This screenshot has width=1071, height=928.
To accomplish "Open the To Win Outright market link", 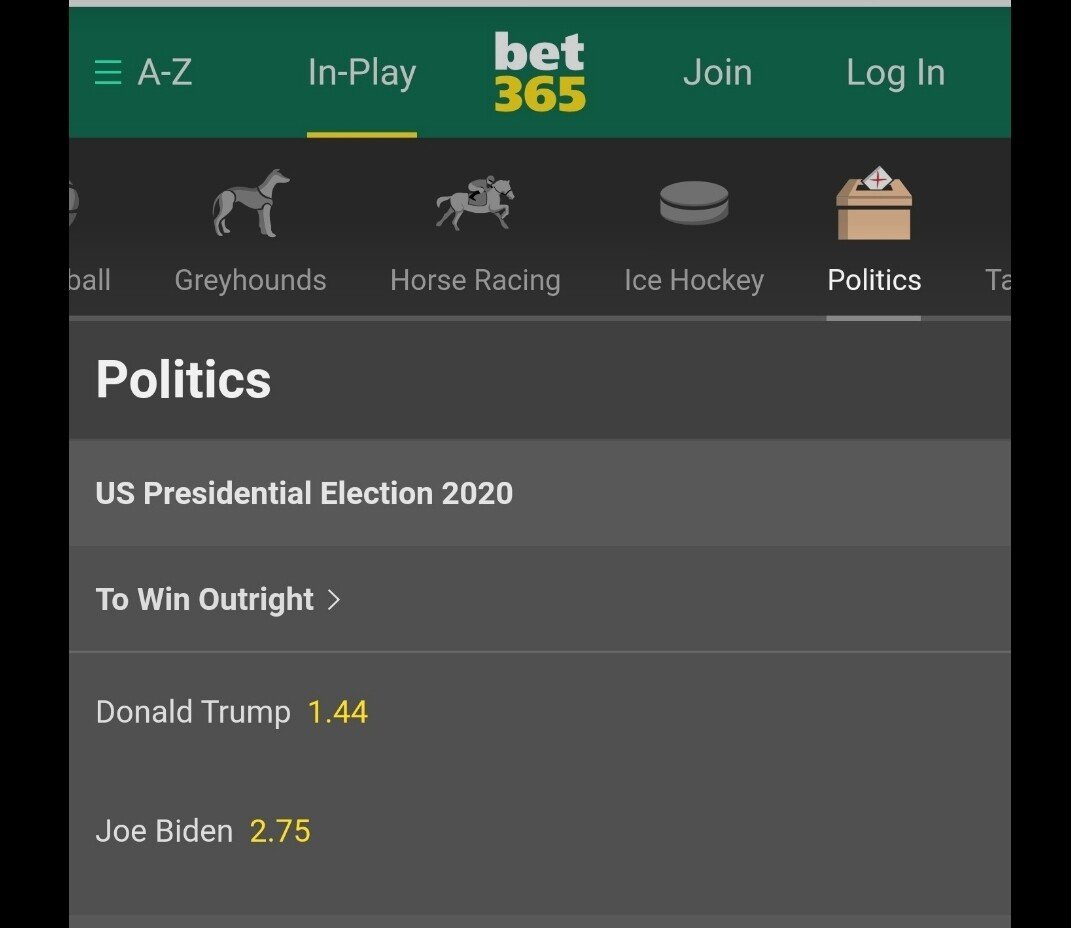I will click(205, 600).
